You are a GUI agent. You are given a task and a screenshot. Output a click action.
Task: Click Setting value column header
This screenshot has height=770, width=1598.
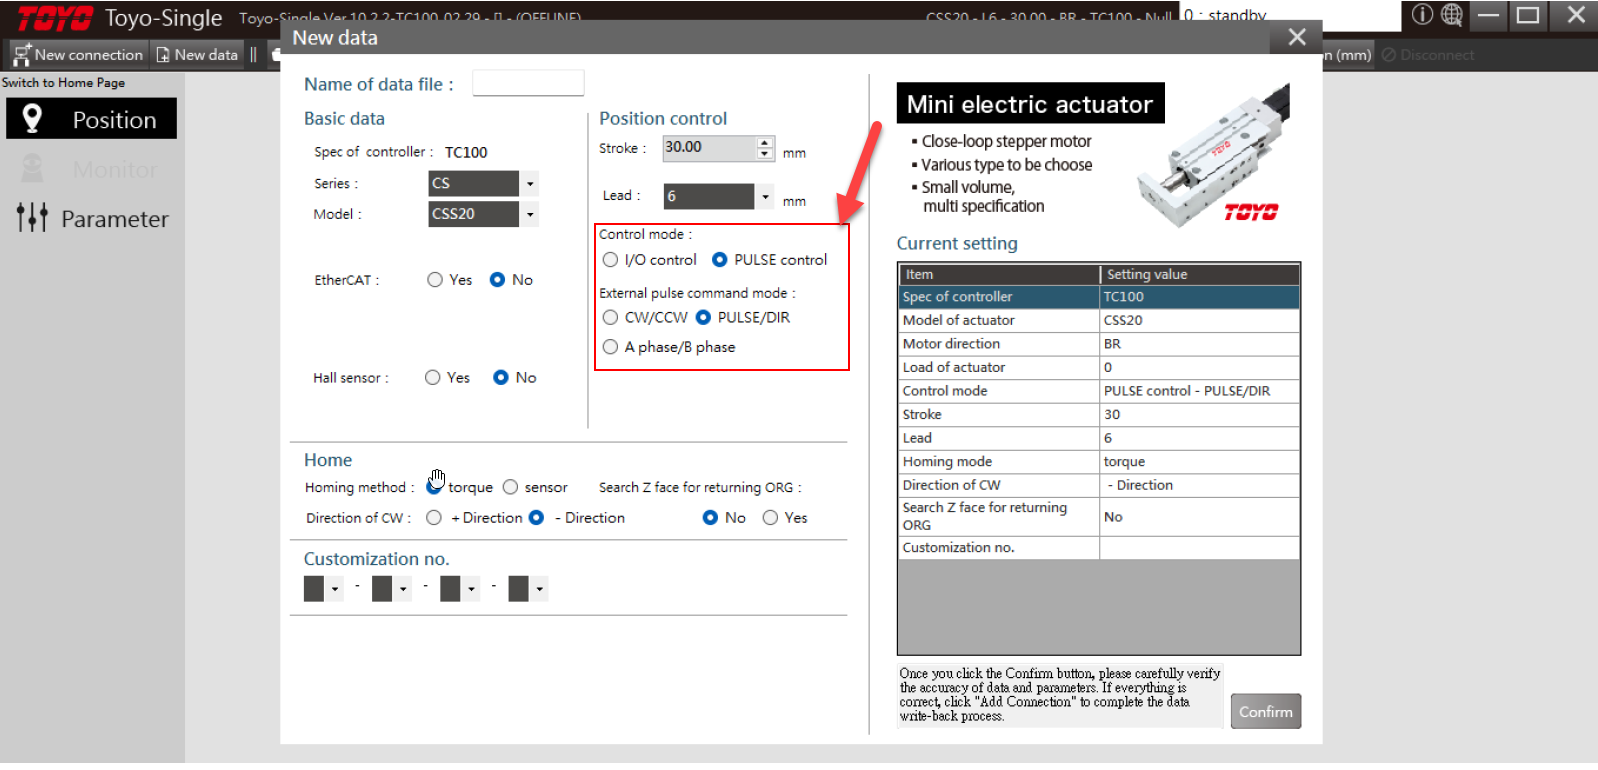1200,274
